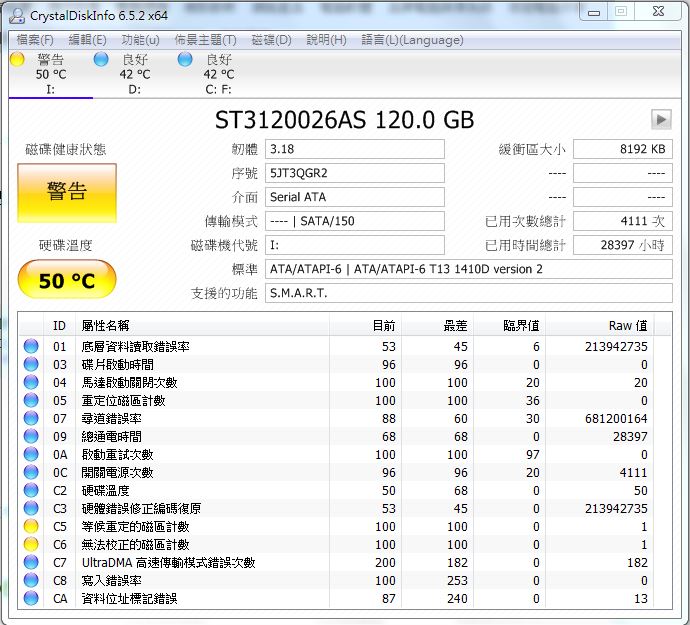
Task: Click the blue status icon for attribute 09
Action: pyautogui.click(x=31, y=437)
